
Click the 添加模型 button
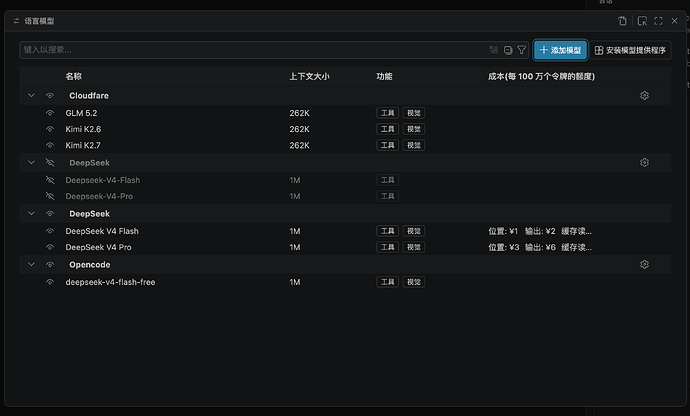coord(560,50)
